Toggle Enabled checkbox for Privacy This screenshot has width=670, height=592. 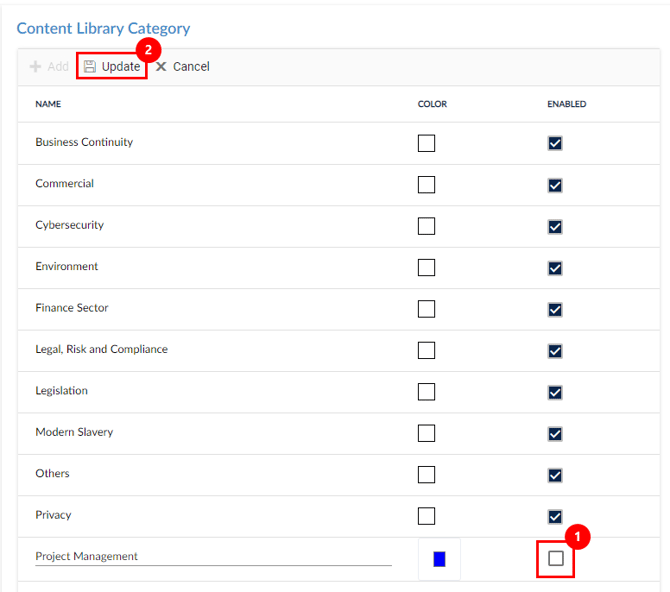(x=555, y=516)
